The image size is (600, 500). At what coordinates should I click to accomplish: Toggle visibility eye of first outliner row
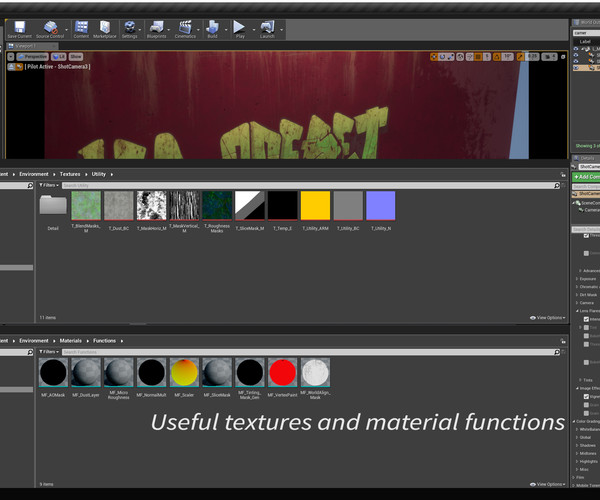pos(576,49)
